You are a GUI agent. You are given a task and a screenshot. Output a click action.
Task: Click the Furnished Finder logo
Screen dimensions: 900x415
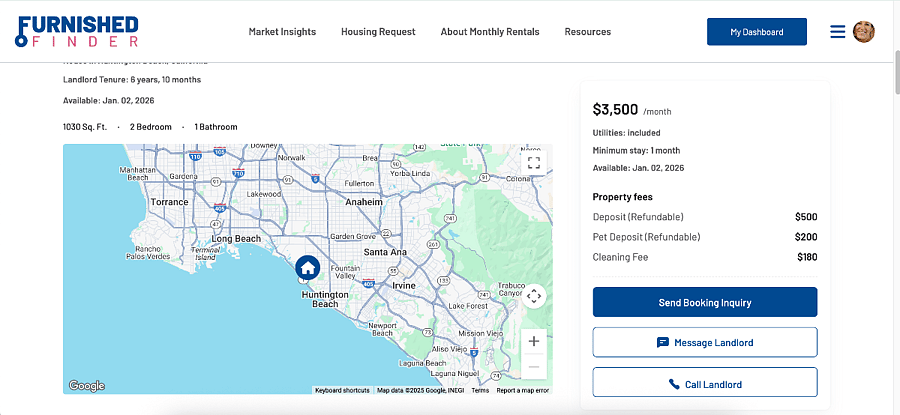76,32
